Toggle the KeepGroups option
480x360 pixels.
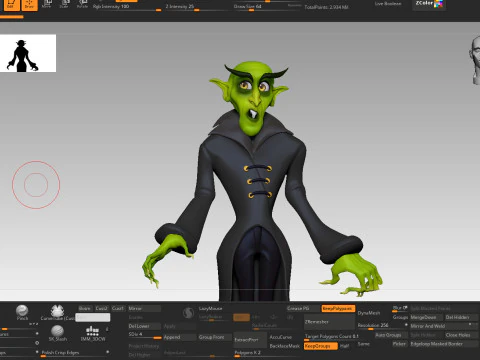coord(320,346)
